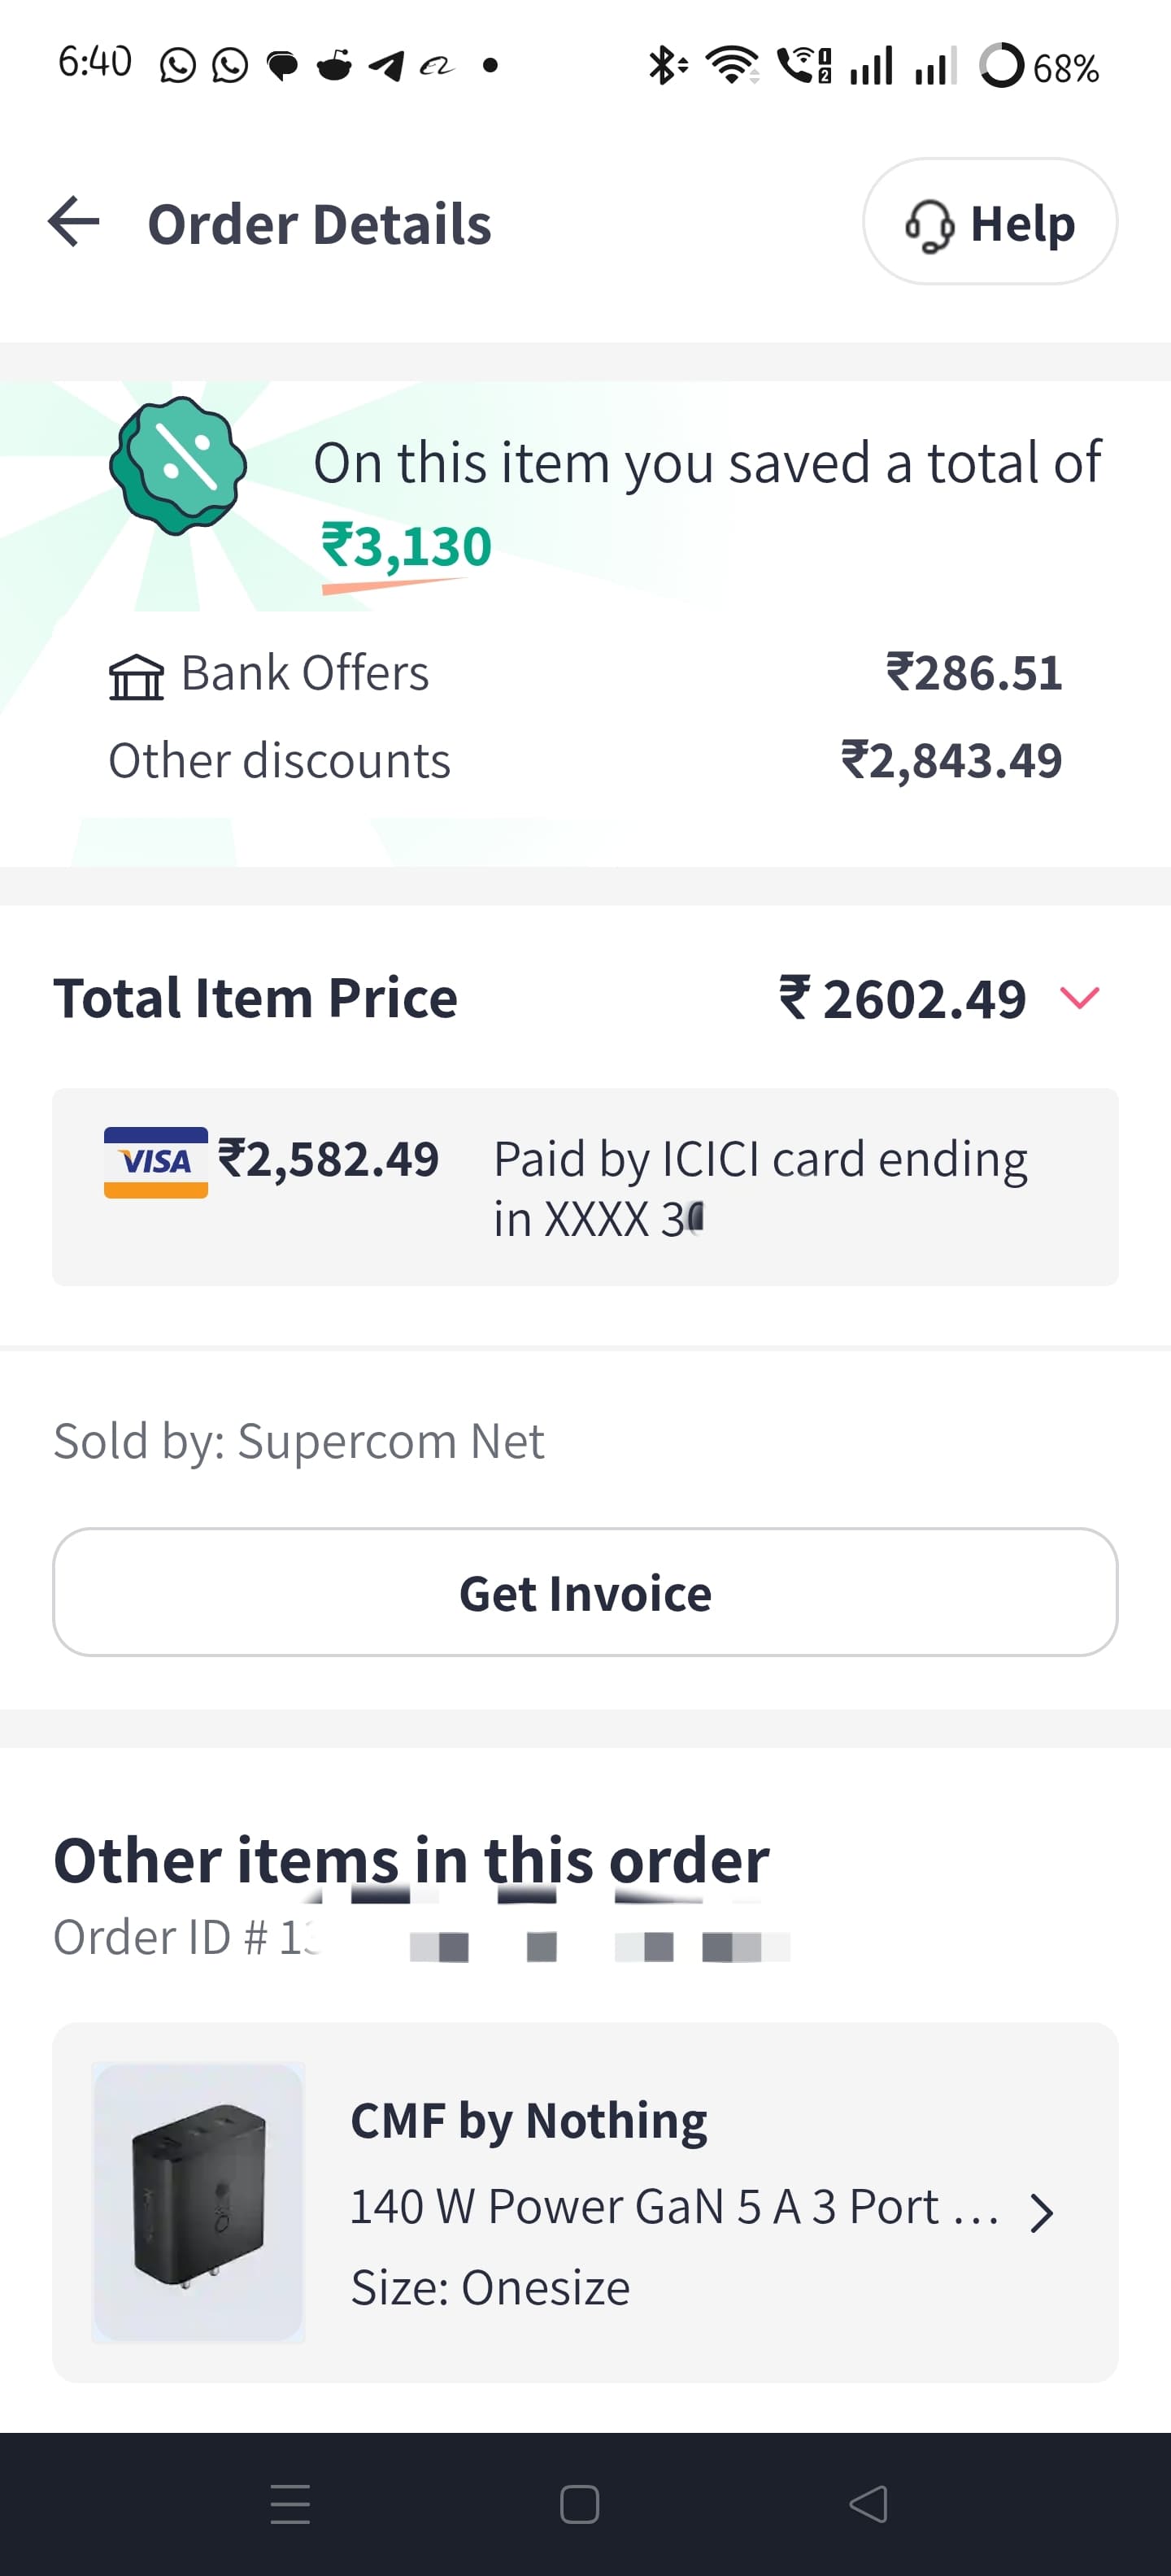The image size is (1171, 2576).
Task: Tap Android home square icon
Action: [x=580, y=2504]
